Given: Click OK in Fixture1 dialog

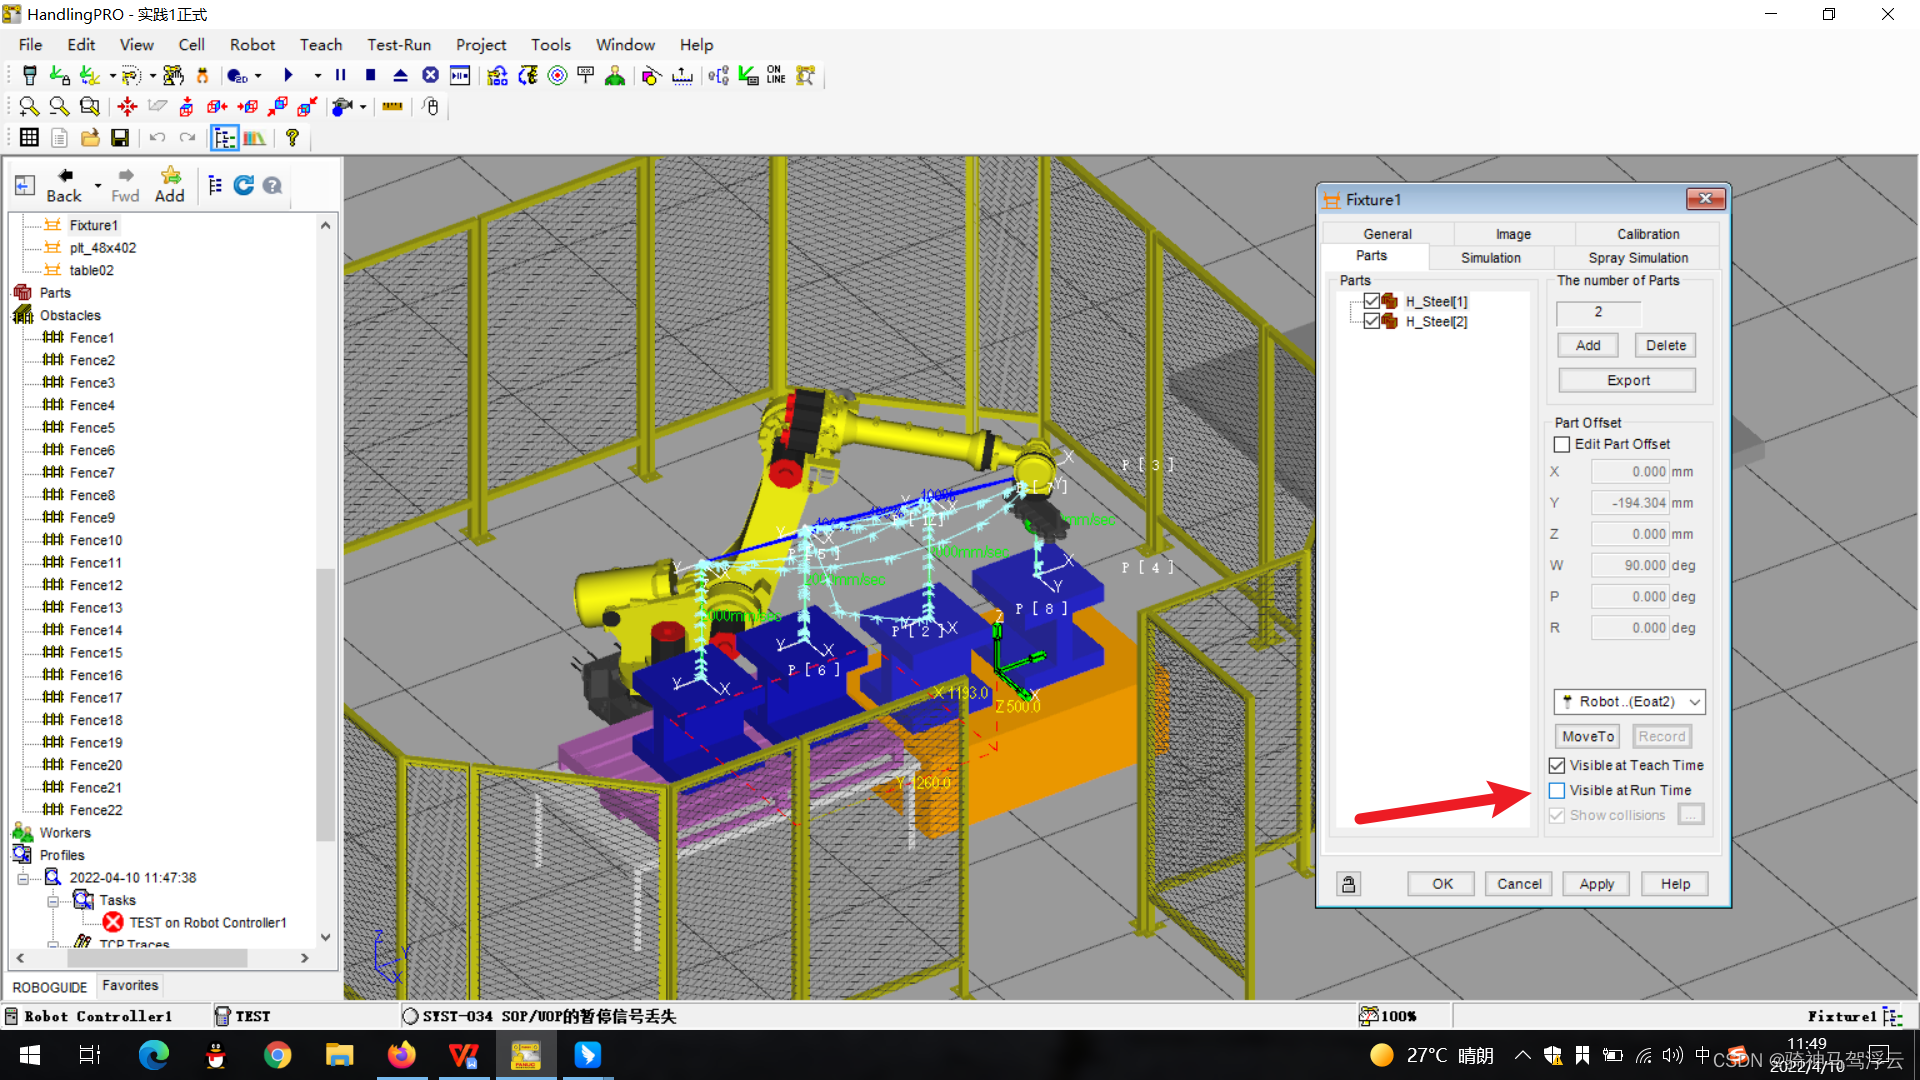Looking at the screenshot, I should point(1442,884).
